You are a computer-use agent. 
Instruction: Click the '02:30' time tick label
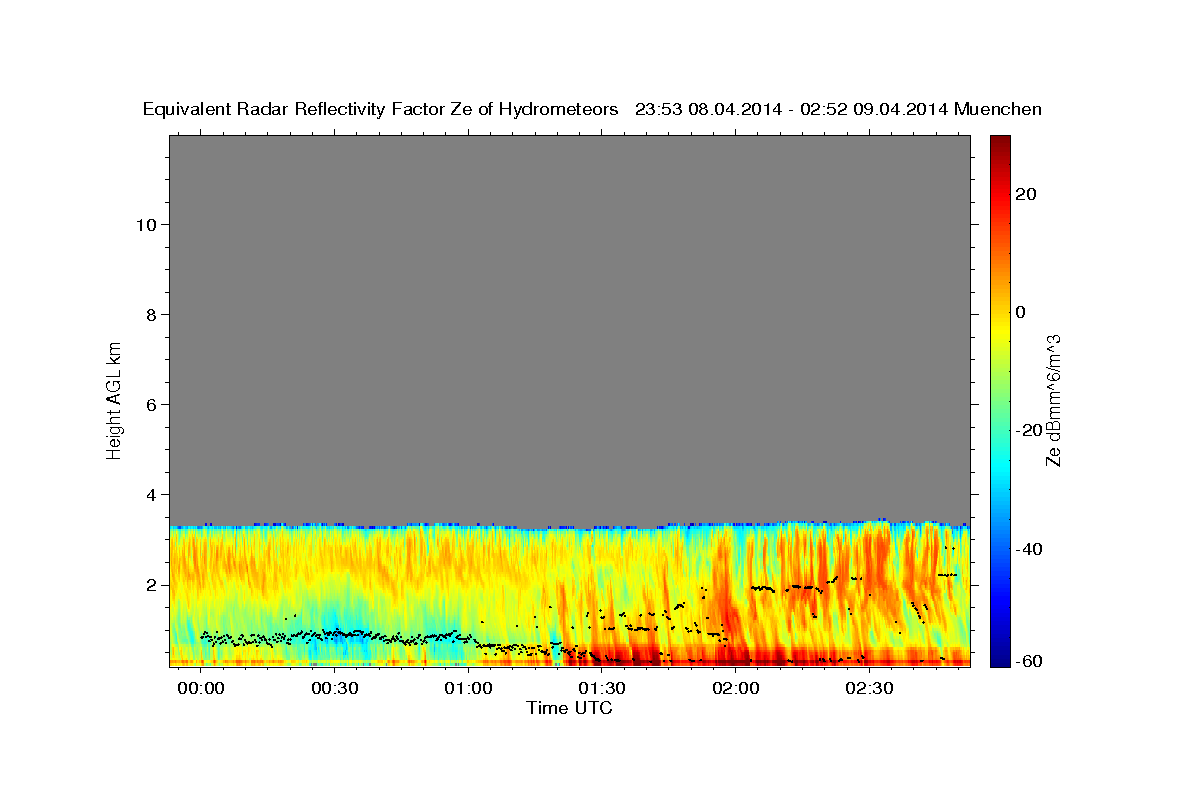tap(870, 689)
